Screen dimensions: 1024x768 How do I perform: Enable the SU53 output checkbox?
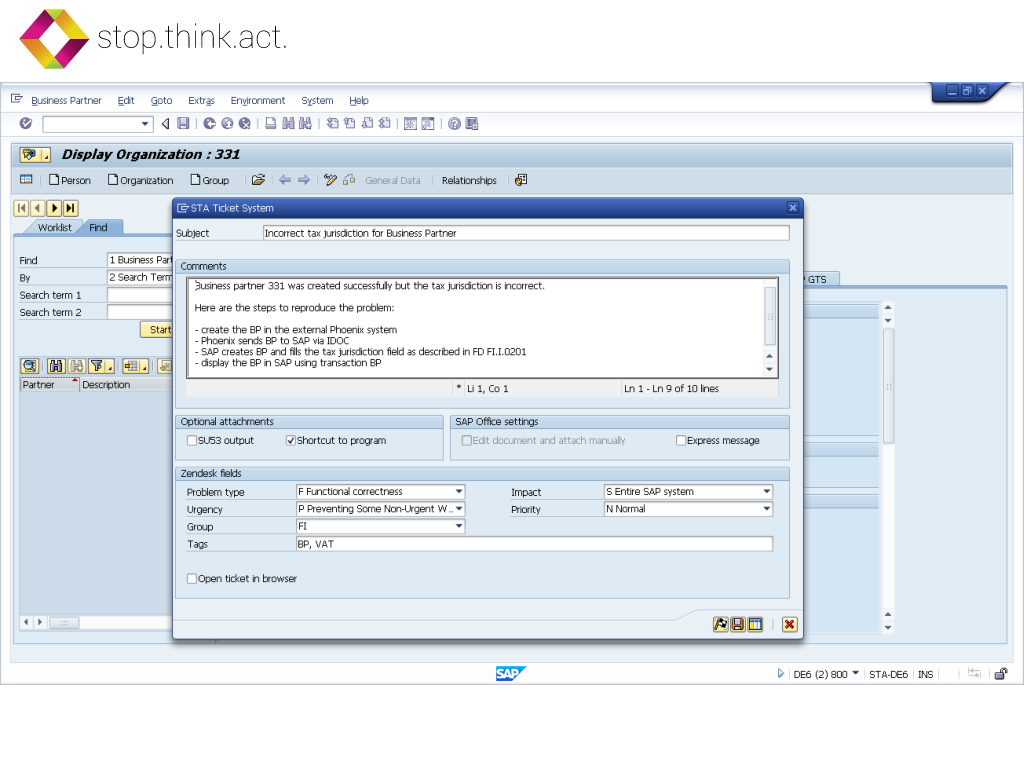[x=192, y=440]
